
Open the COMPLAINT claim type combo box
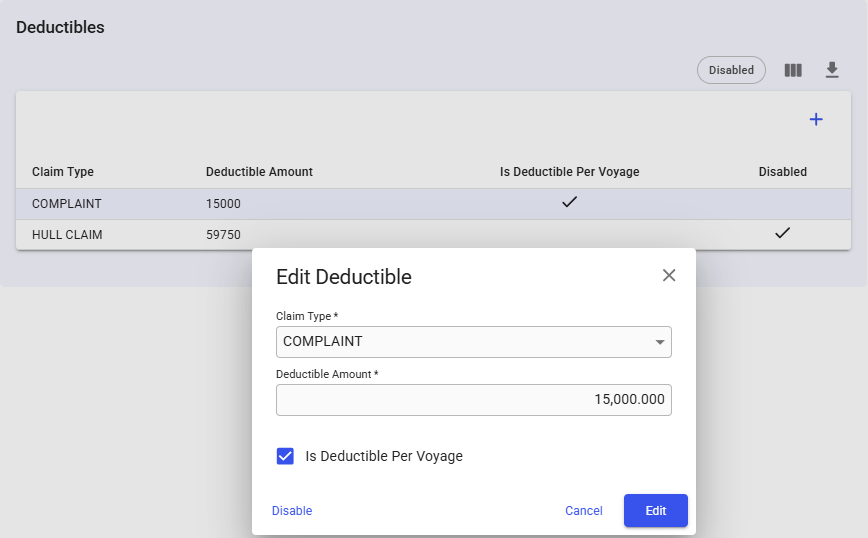tap(460, 342)
